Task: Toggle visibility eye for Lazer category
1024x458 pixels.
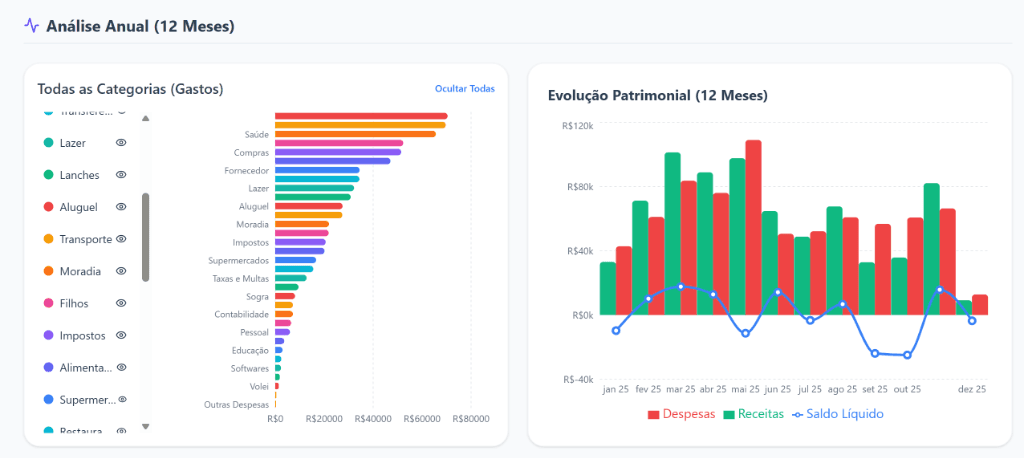Action: [121, 143]
